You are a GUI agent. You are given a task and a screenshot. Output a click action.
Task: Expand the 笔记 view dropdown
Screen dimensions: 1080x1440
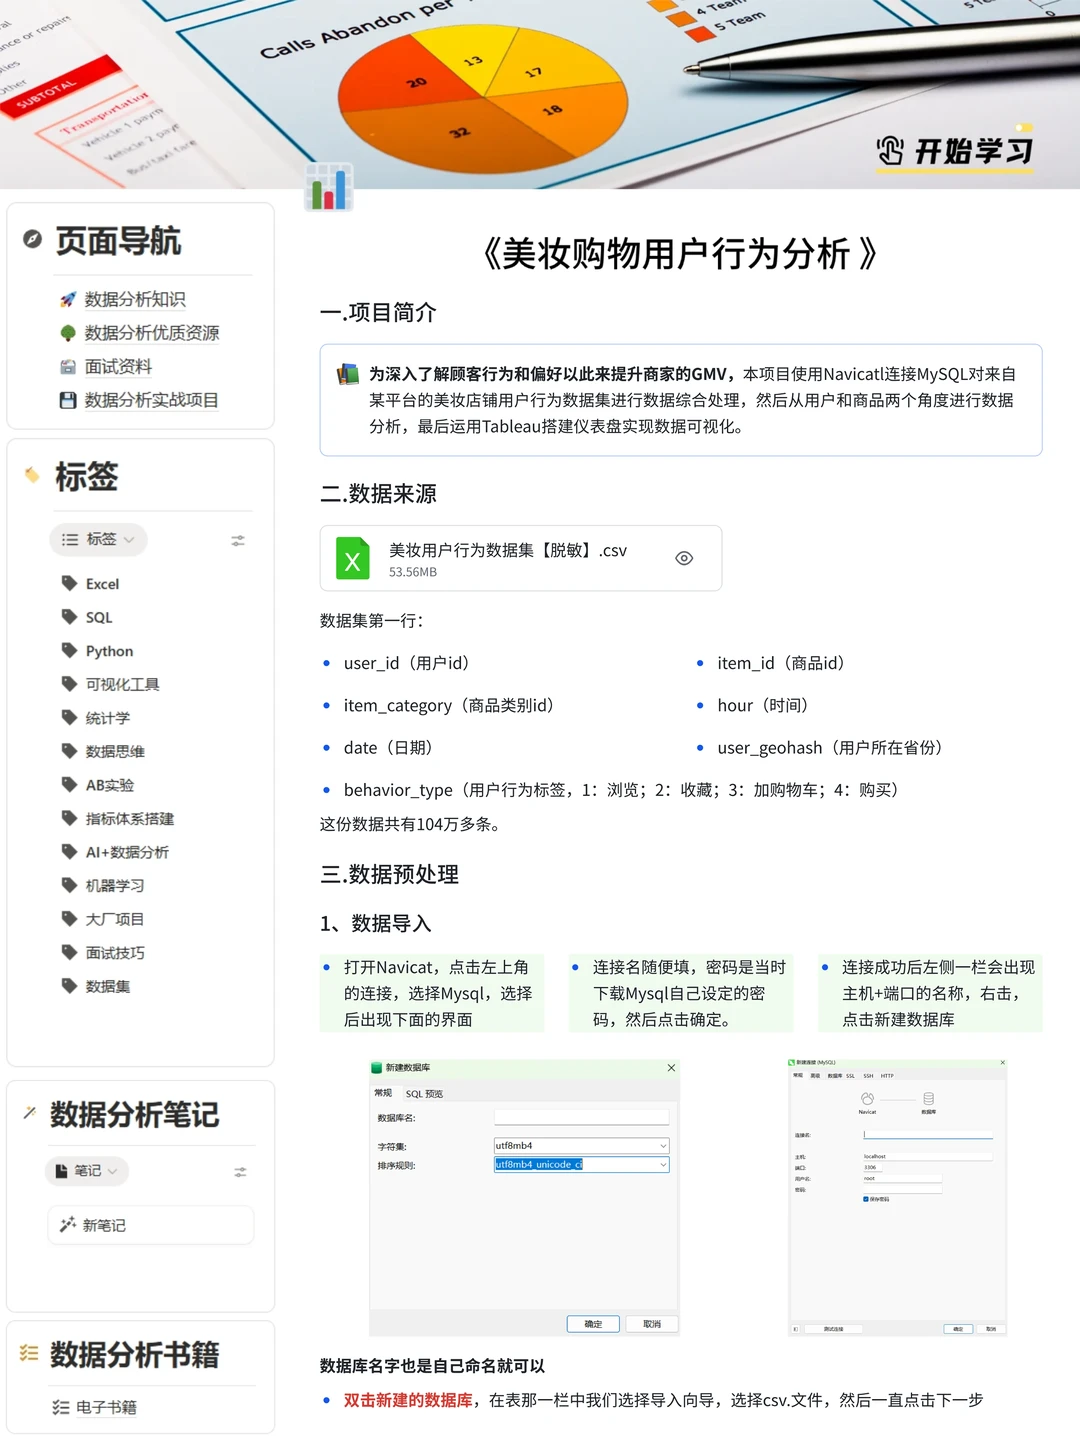point(87,1171)
